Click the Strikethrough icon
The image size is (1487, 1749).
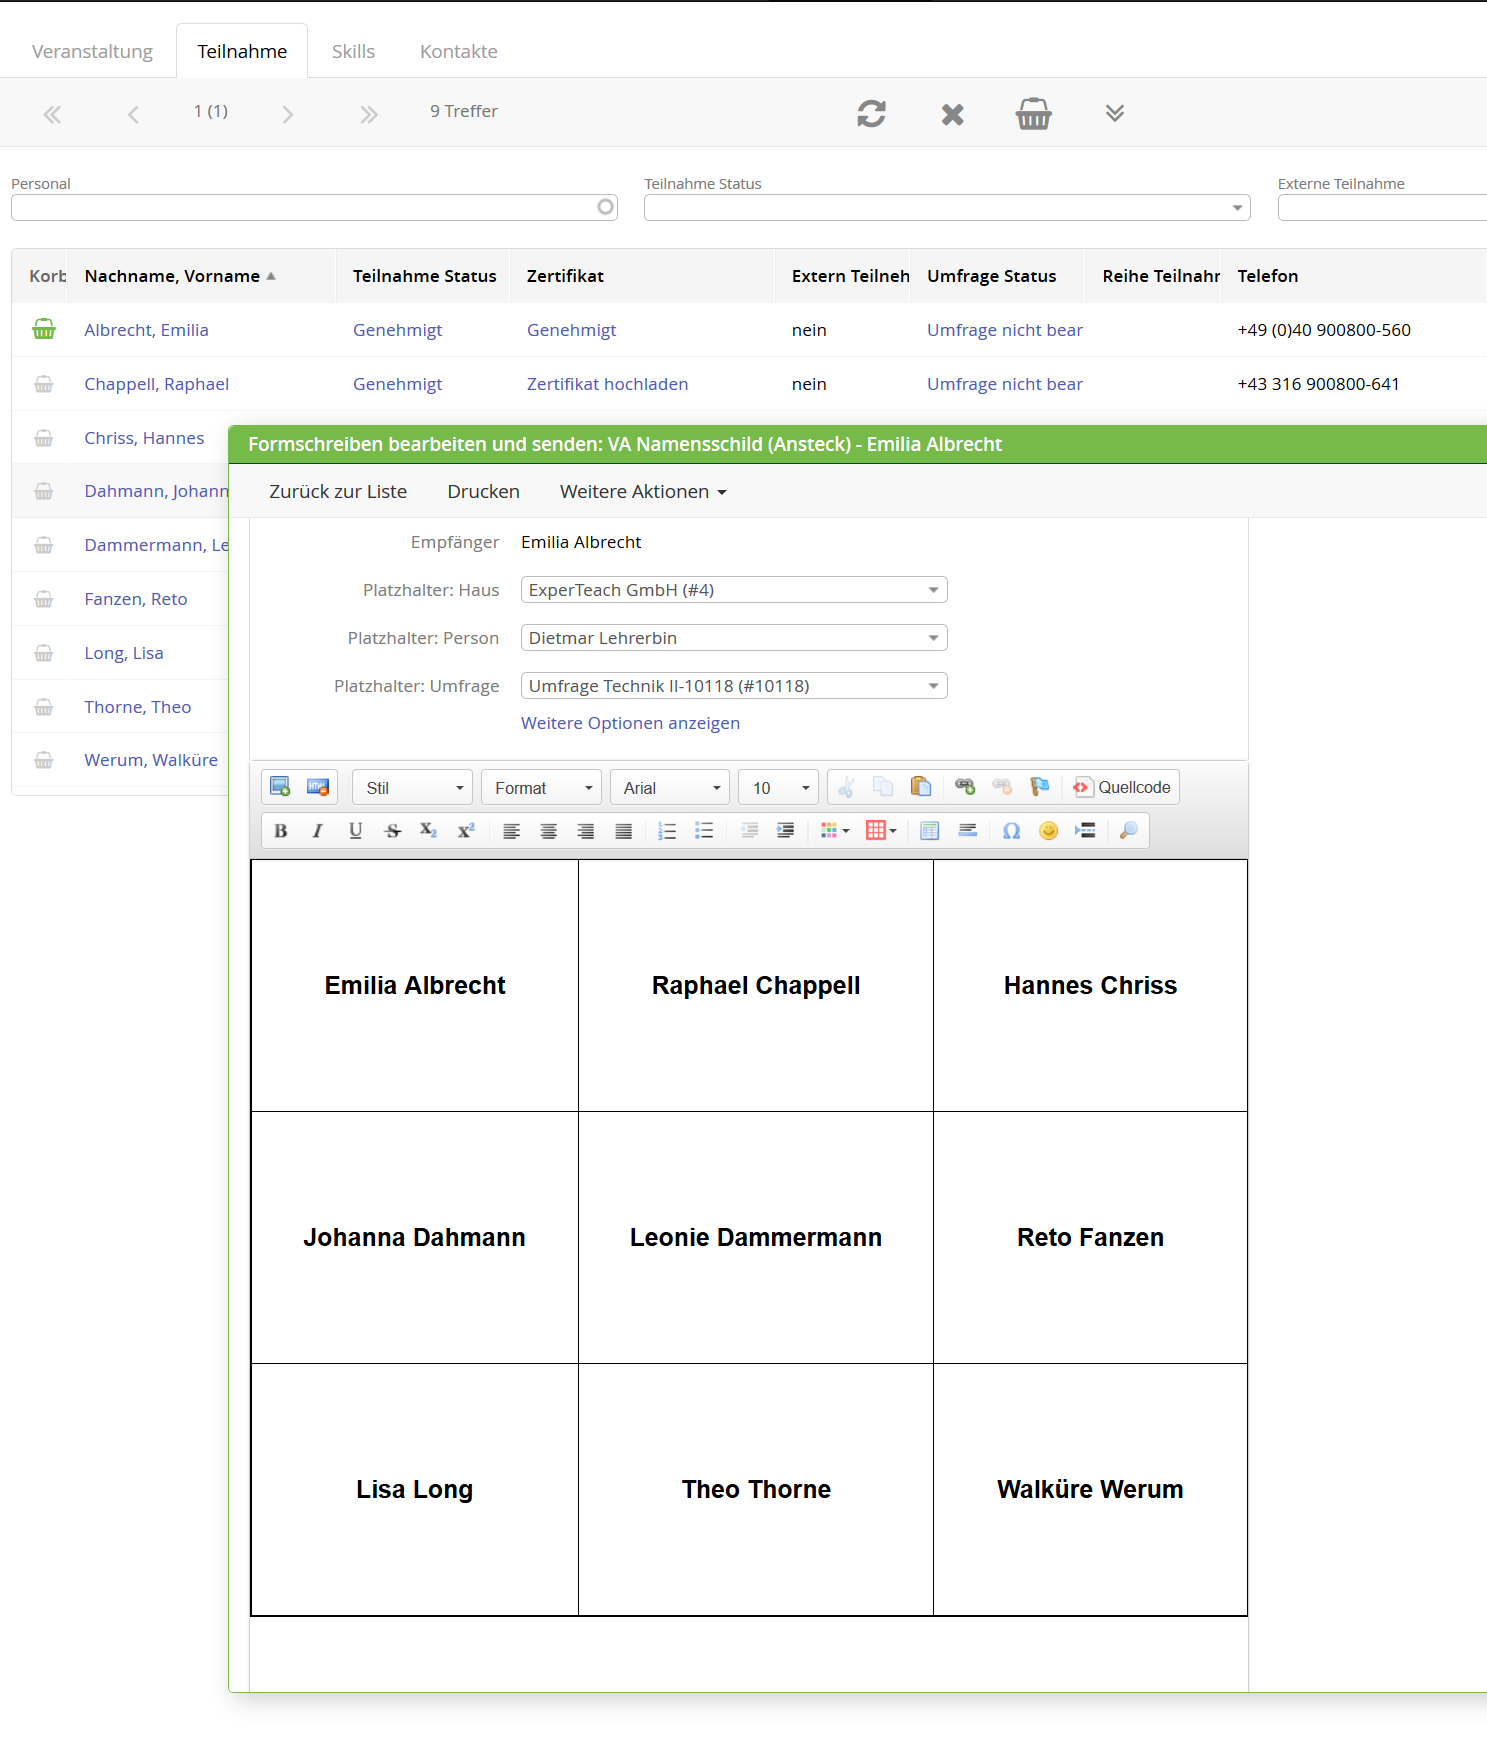click(393, 830)
